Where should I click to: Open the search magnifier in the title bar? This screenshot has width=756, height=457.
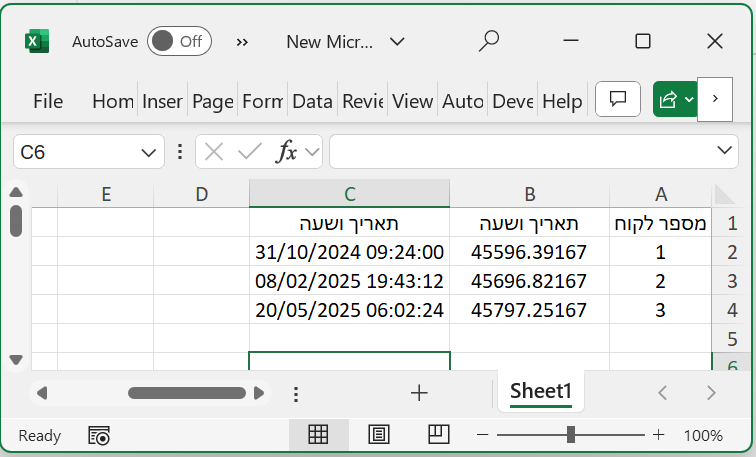tap(488, 41)
